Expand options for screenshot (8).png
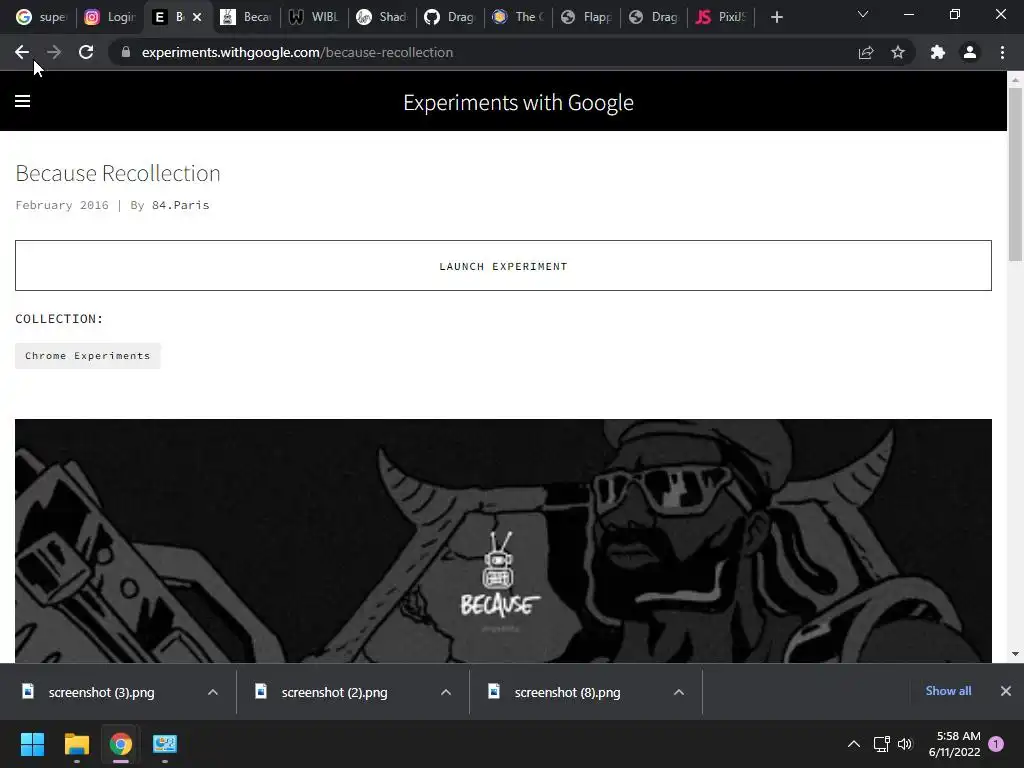Image resolution: width=1024 pixels, height=768 pixels. tap(679, 692)
